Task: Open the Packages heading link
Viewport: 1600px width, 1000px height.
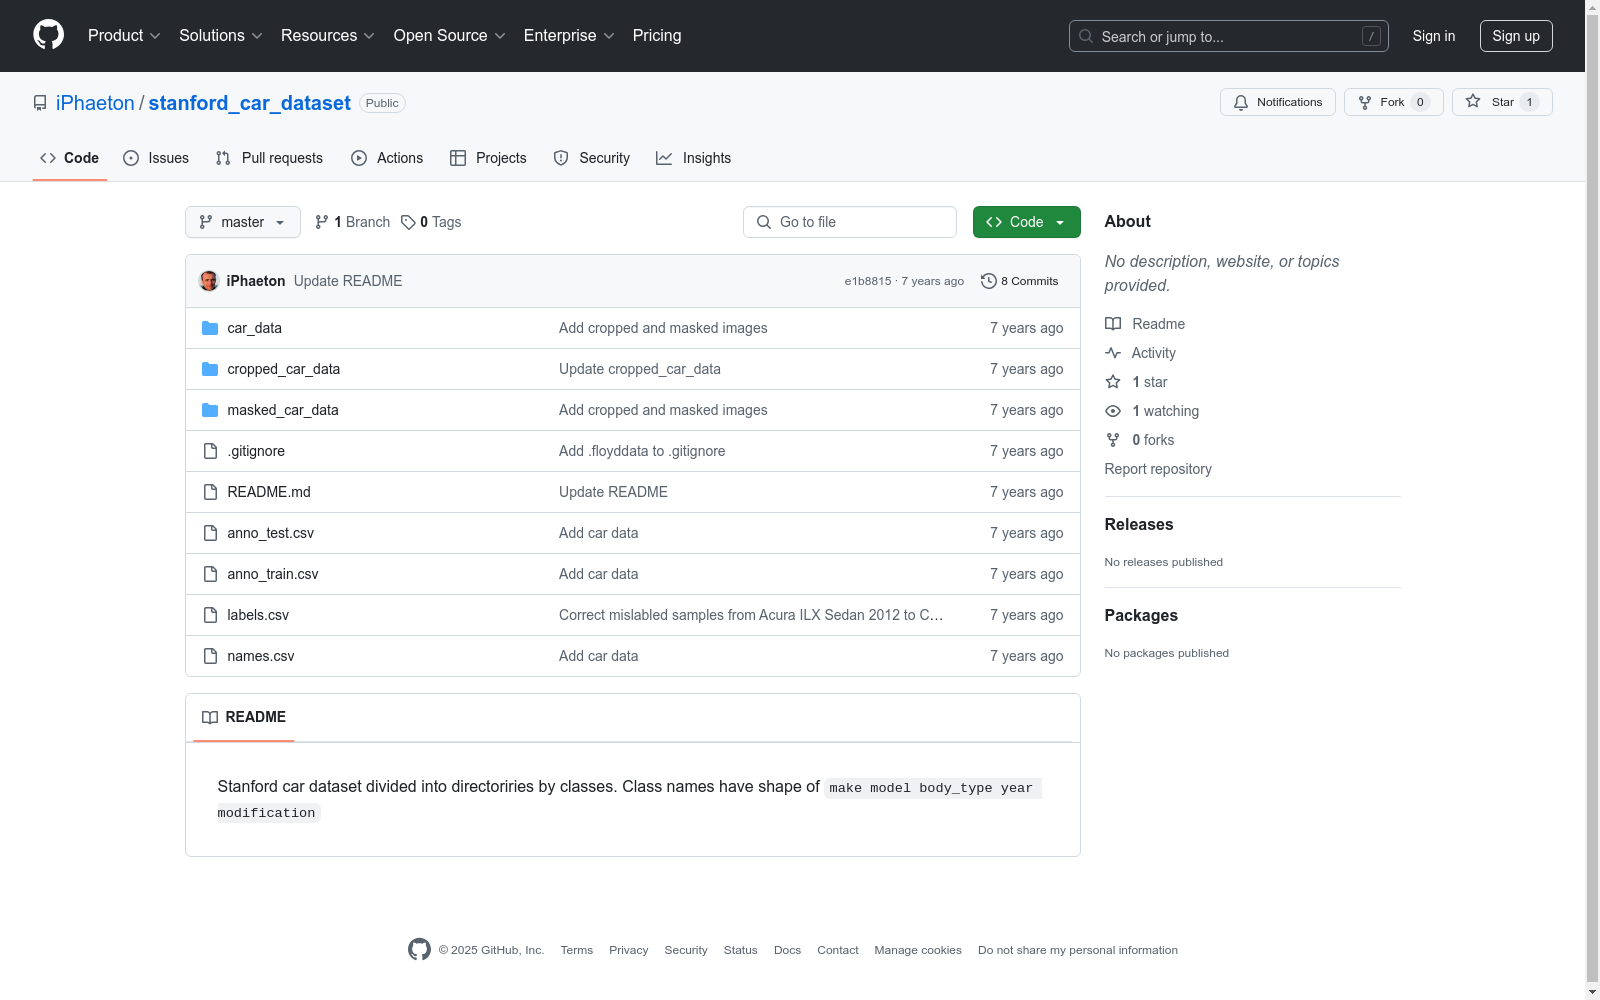Action: point(1141,615)
